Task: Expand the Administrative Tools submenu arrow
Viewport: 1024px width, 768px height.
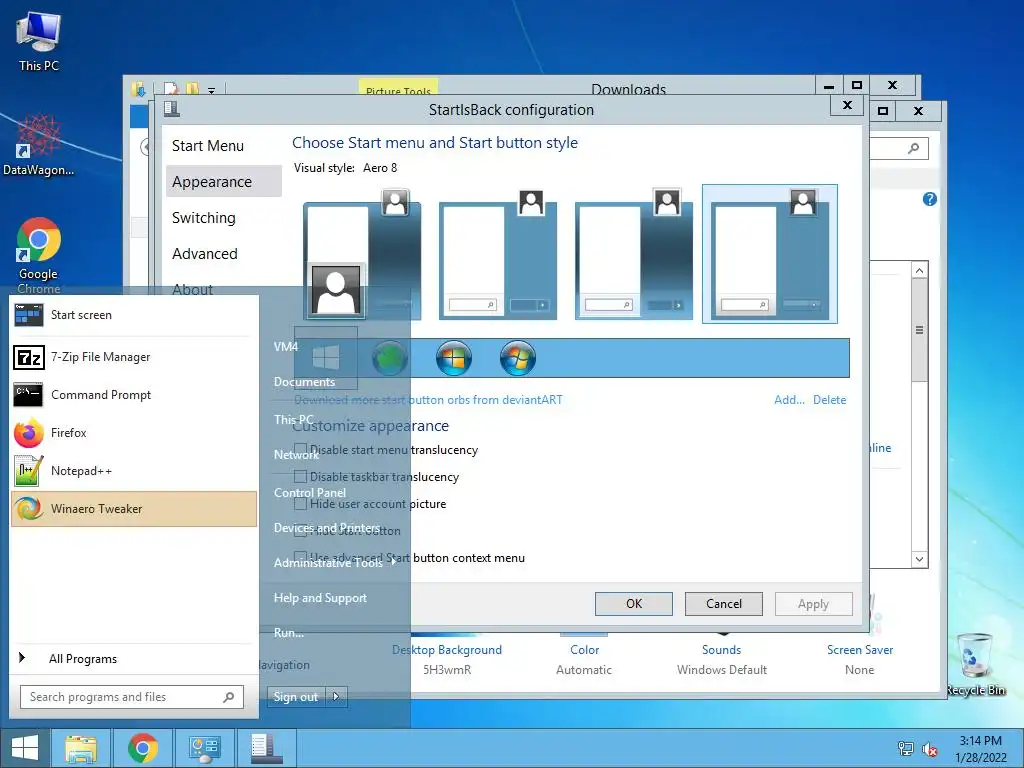Action: pyautogui.click(x=394, y=562)
